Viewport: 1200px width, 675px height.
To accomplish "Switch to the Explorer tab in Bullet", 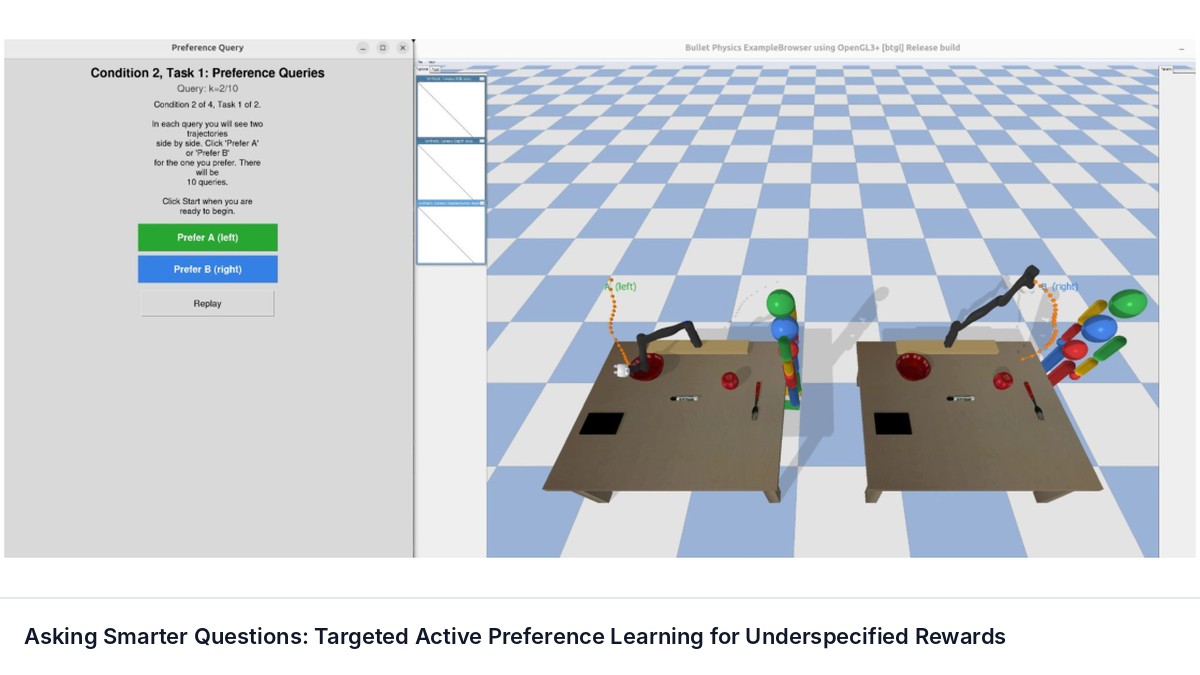I will tap(423, 69).
